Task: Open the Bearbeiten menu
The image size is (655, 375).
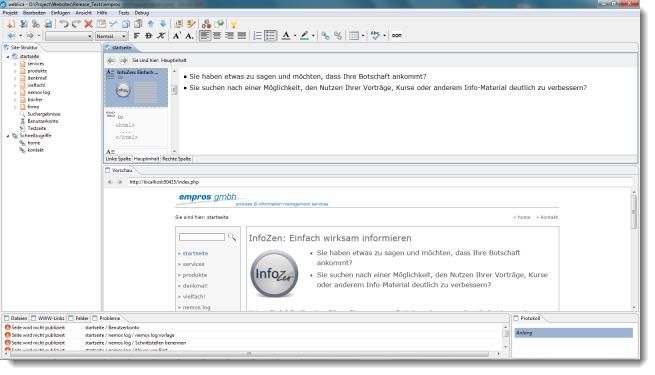Action: pos(34,13)
